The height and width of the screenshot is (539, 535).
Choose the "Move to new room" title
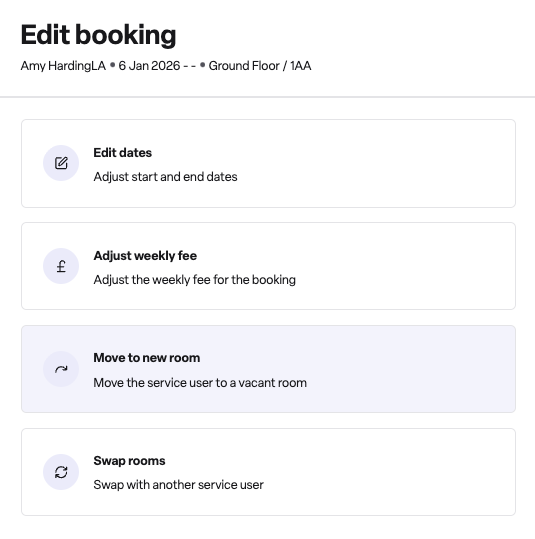(146, 358)
